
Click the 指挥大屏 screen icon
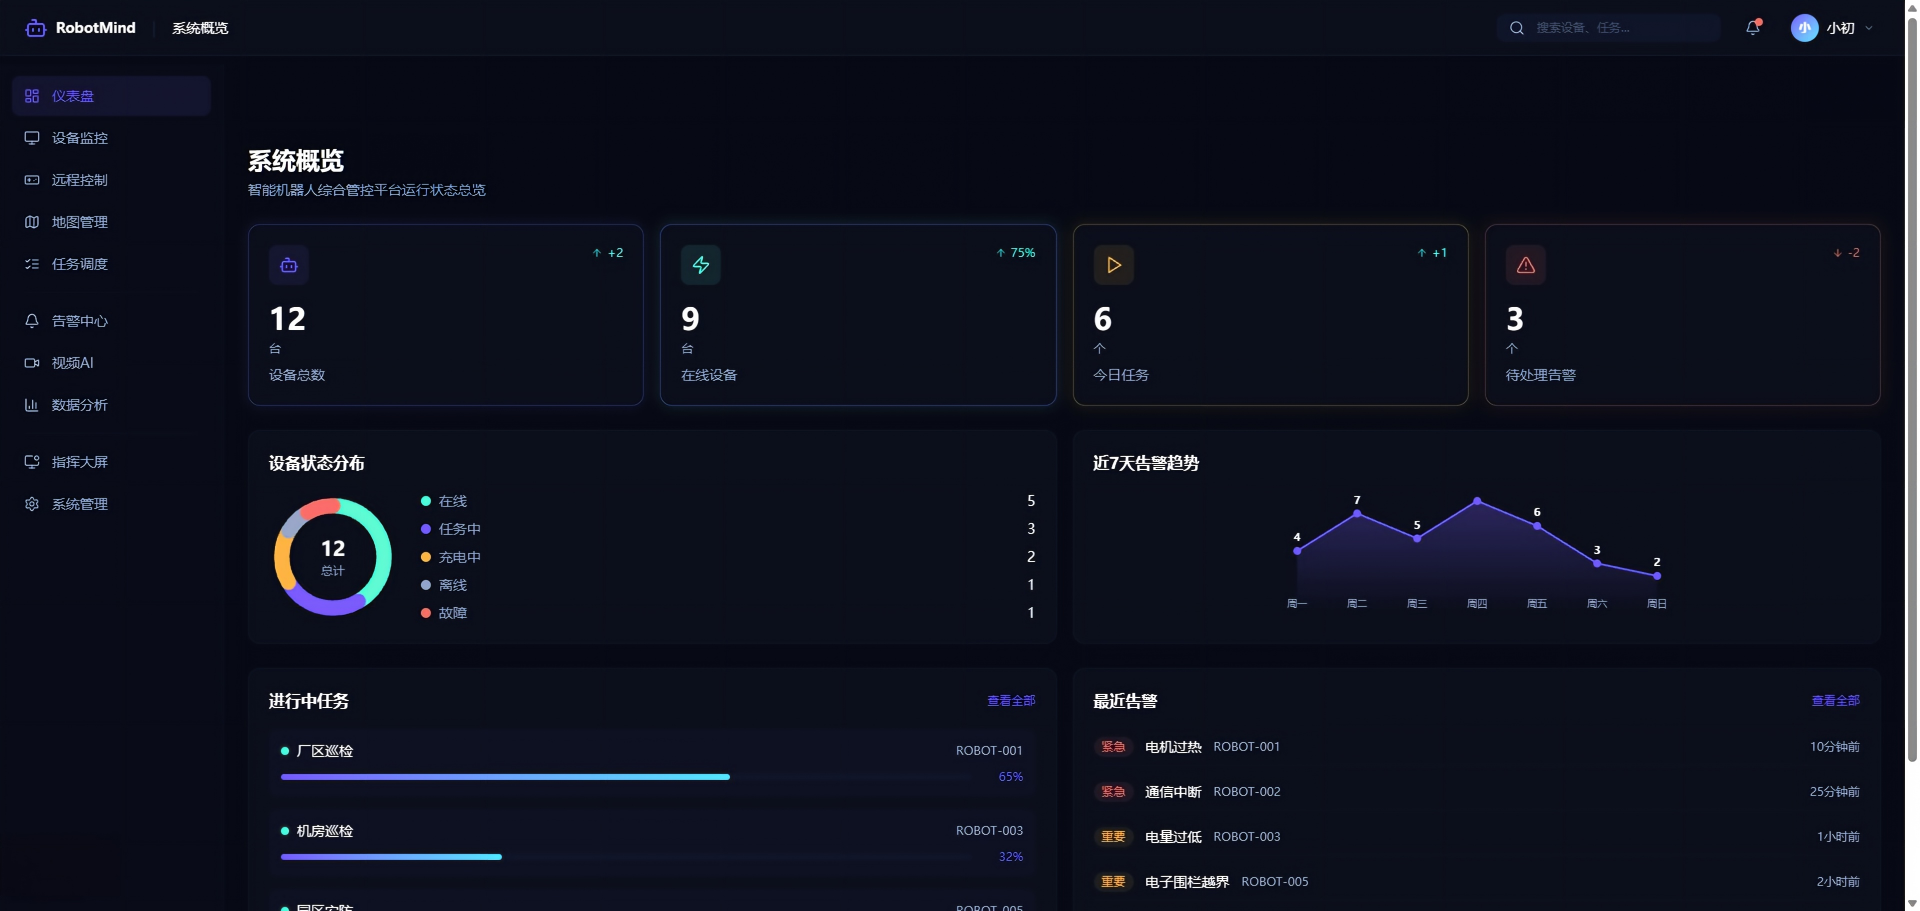coord(32,462)
